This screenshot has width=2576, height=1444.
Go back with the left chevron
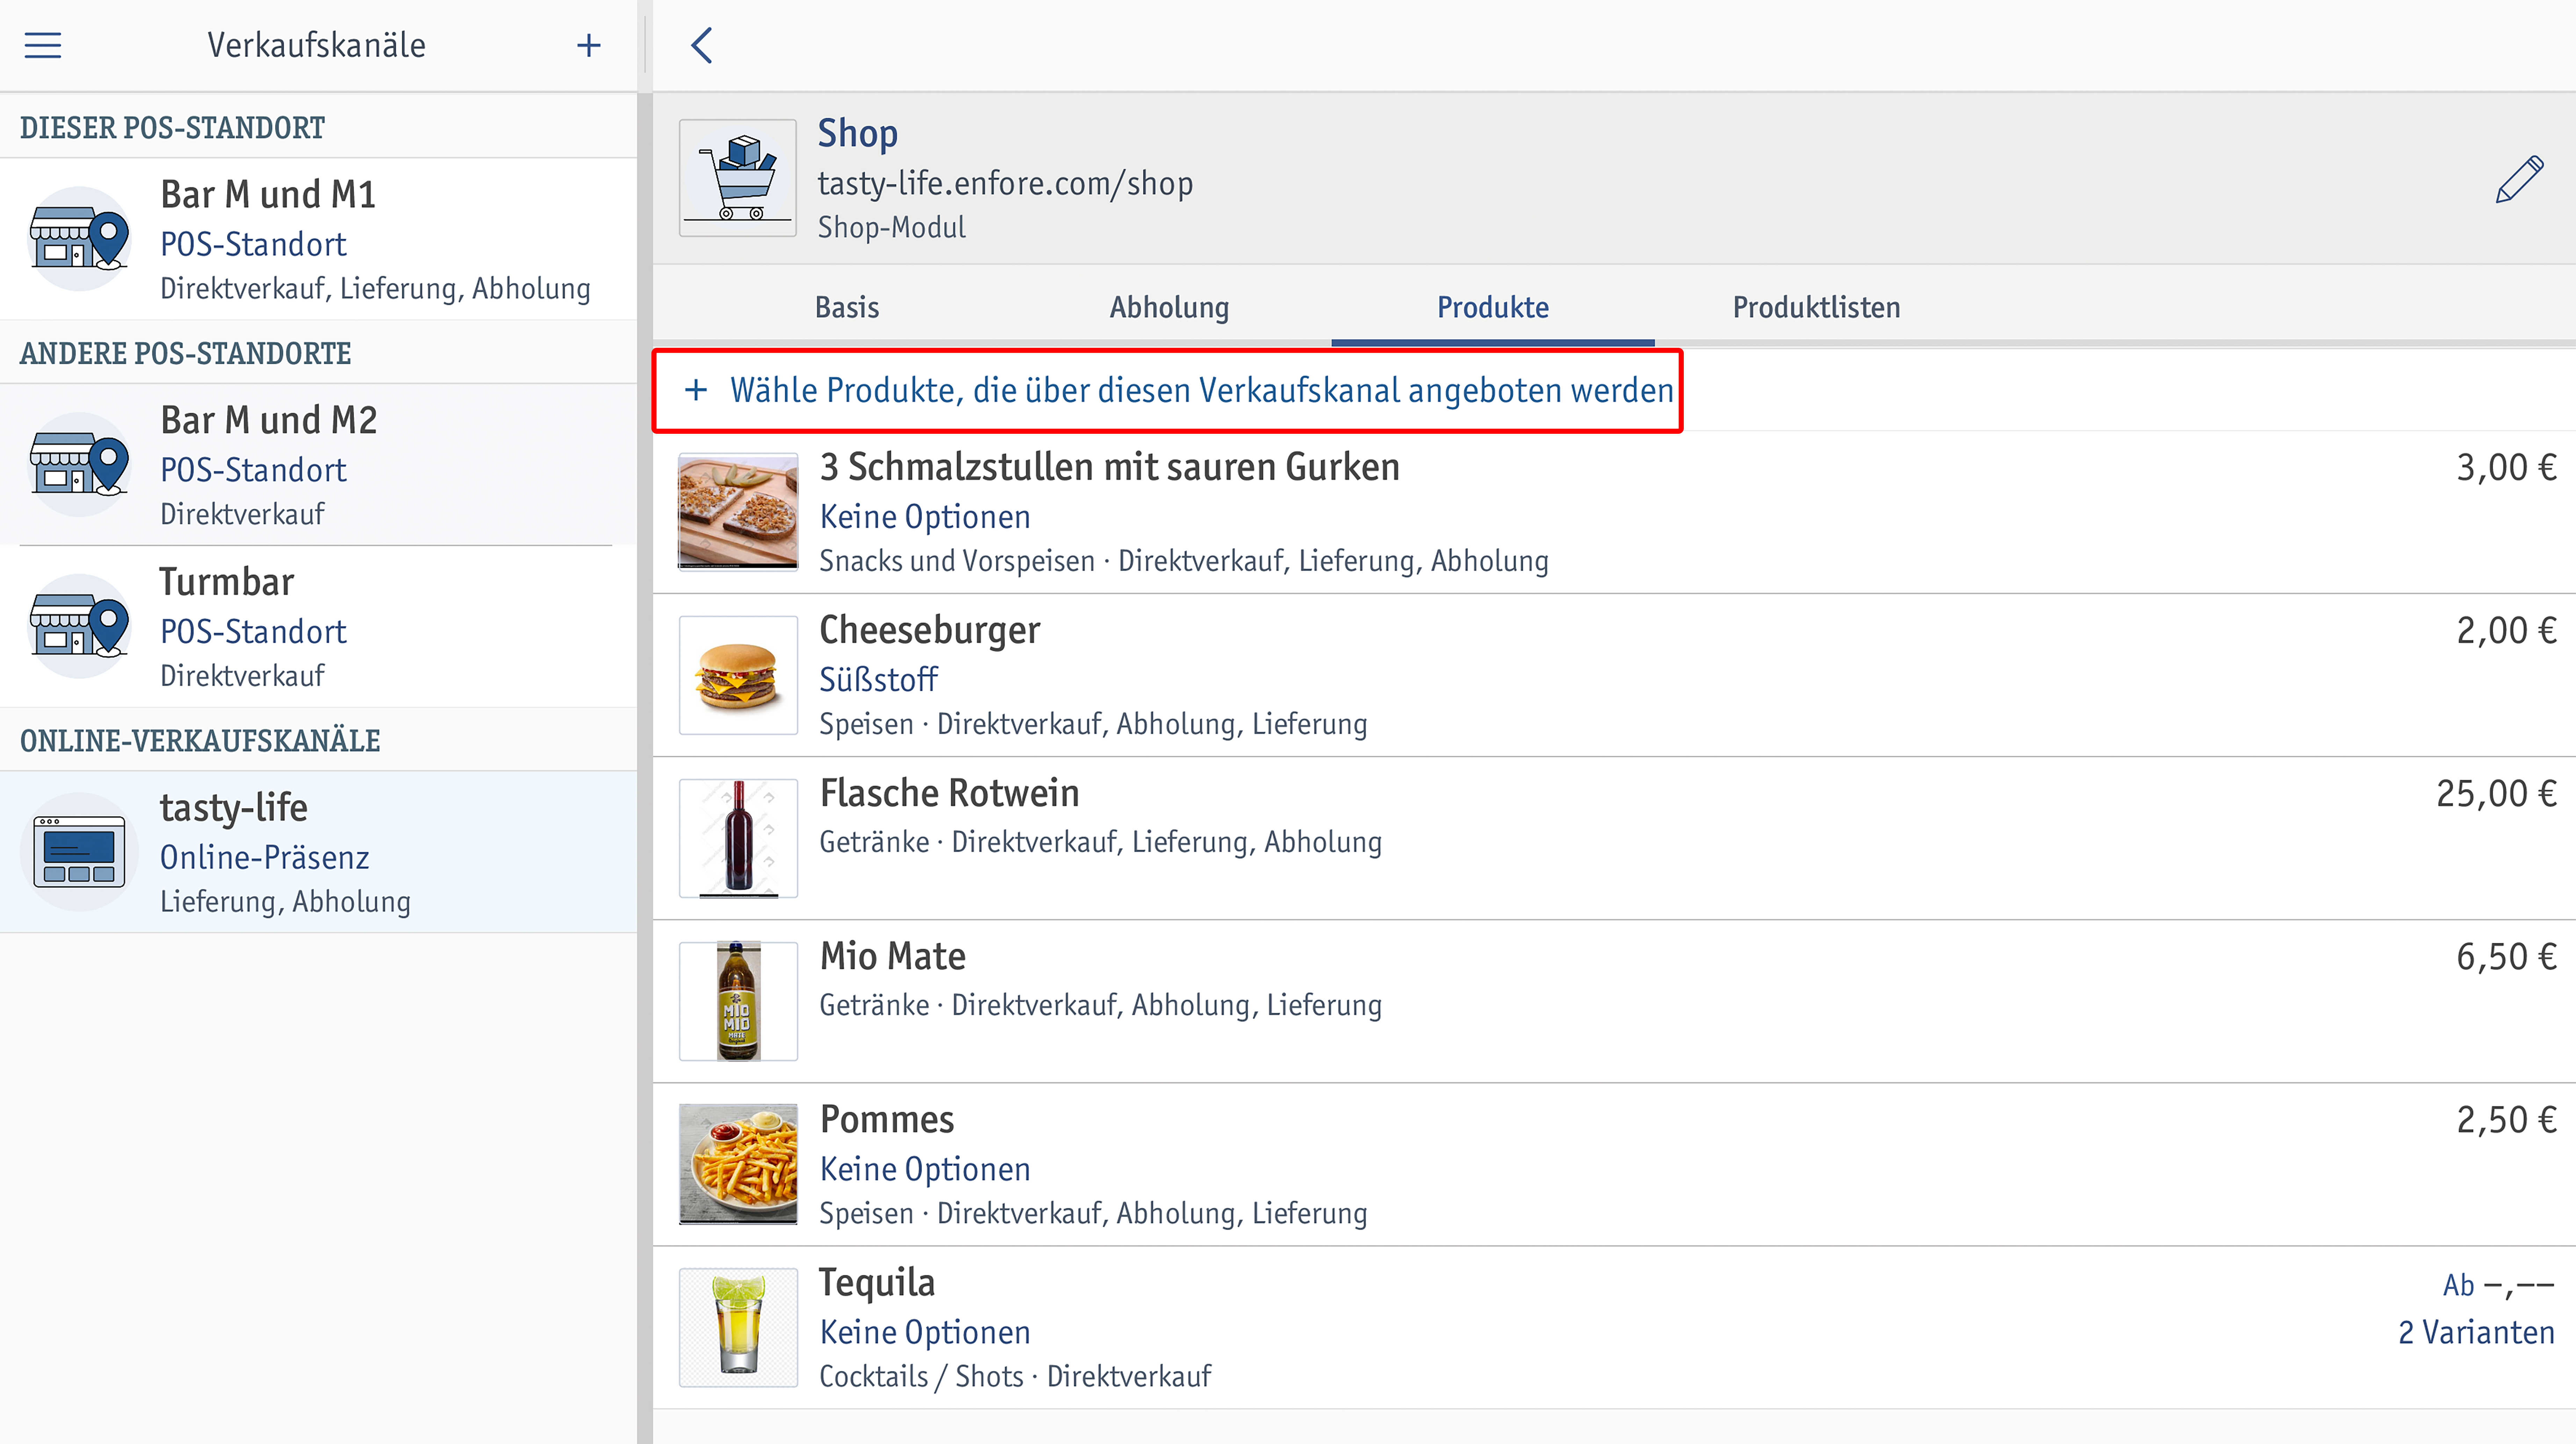pyautogui.click(x=702, y=45)
